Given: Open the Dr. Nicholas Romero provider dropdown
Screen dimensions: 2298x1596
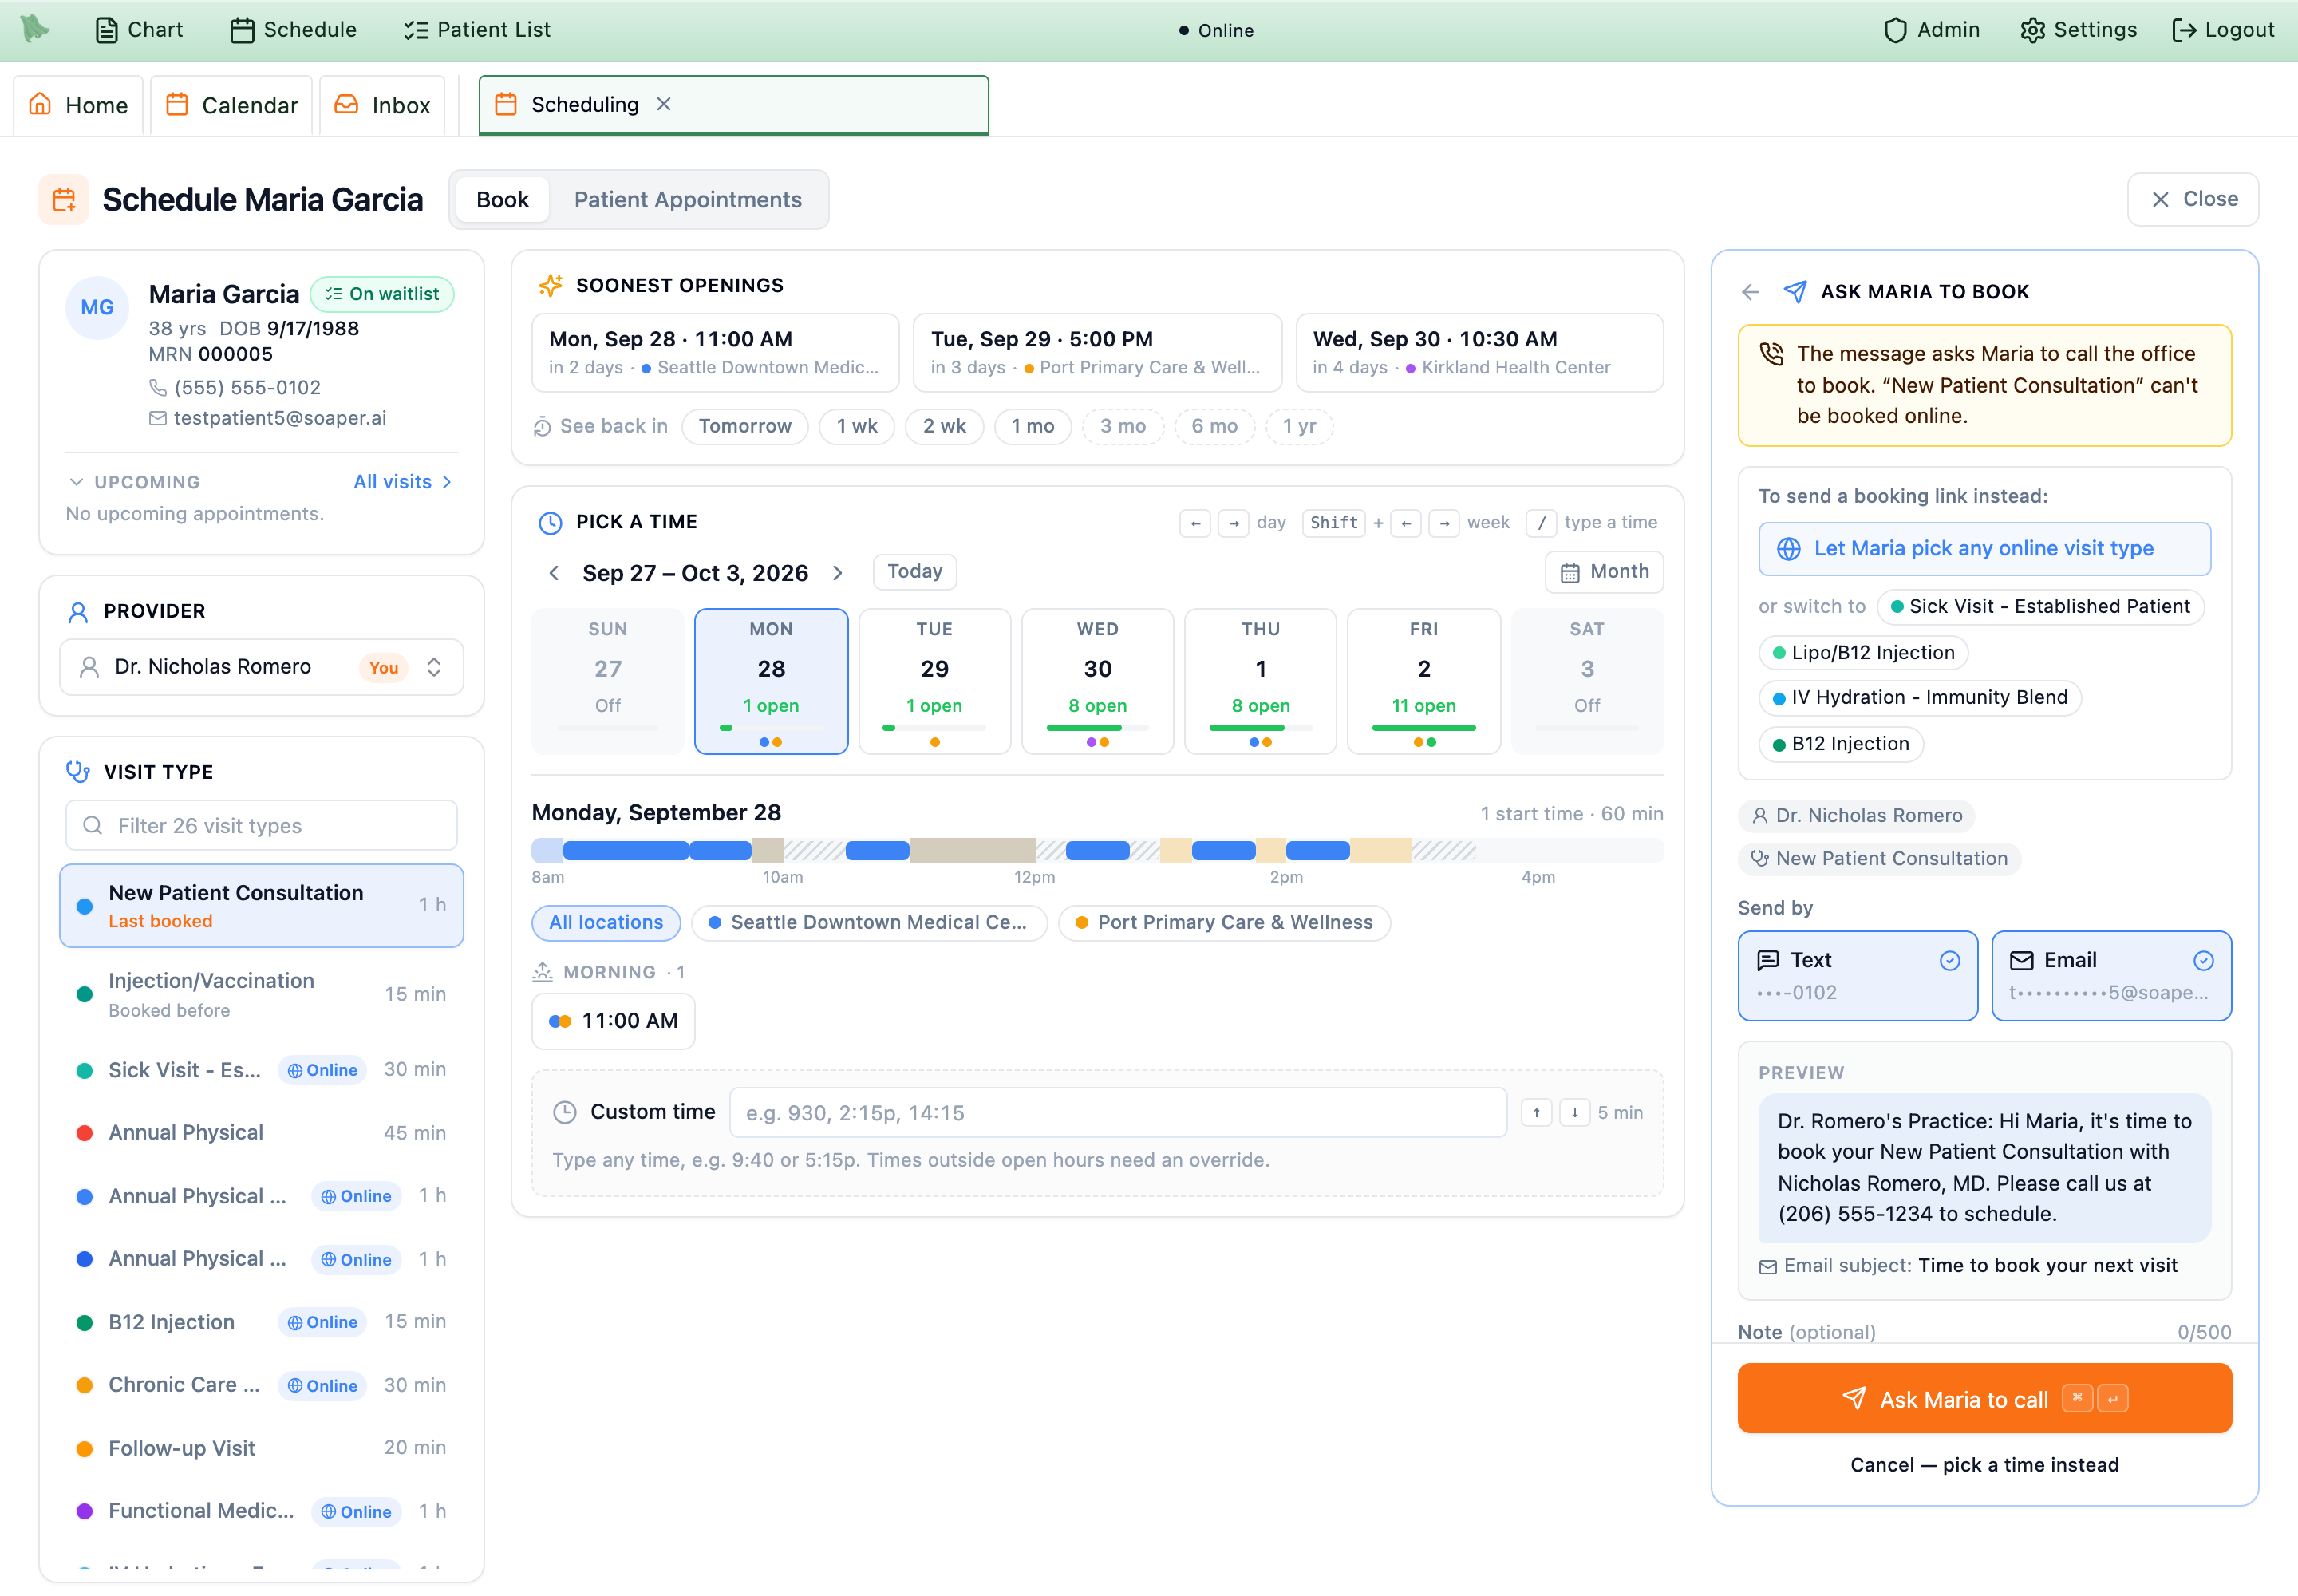Looking at the screenshot, I should (x=262, y=667).
